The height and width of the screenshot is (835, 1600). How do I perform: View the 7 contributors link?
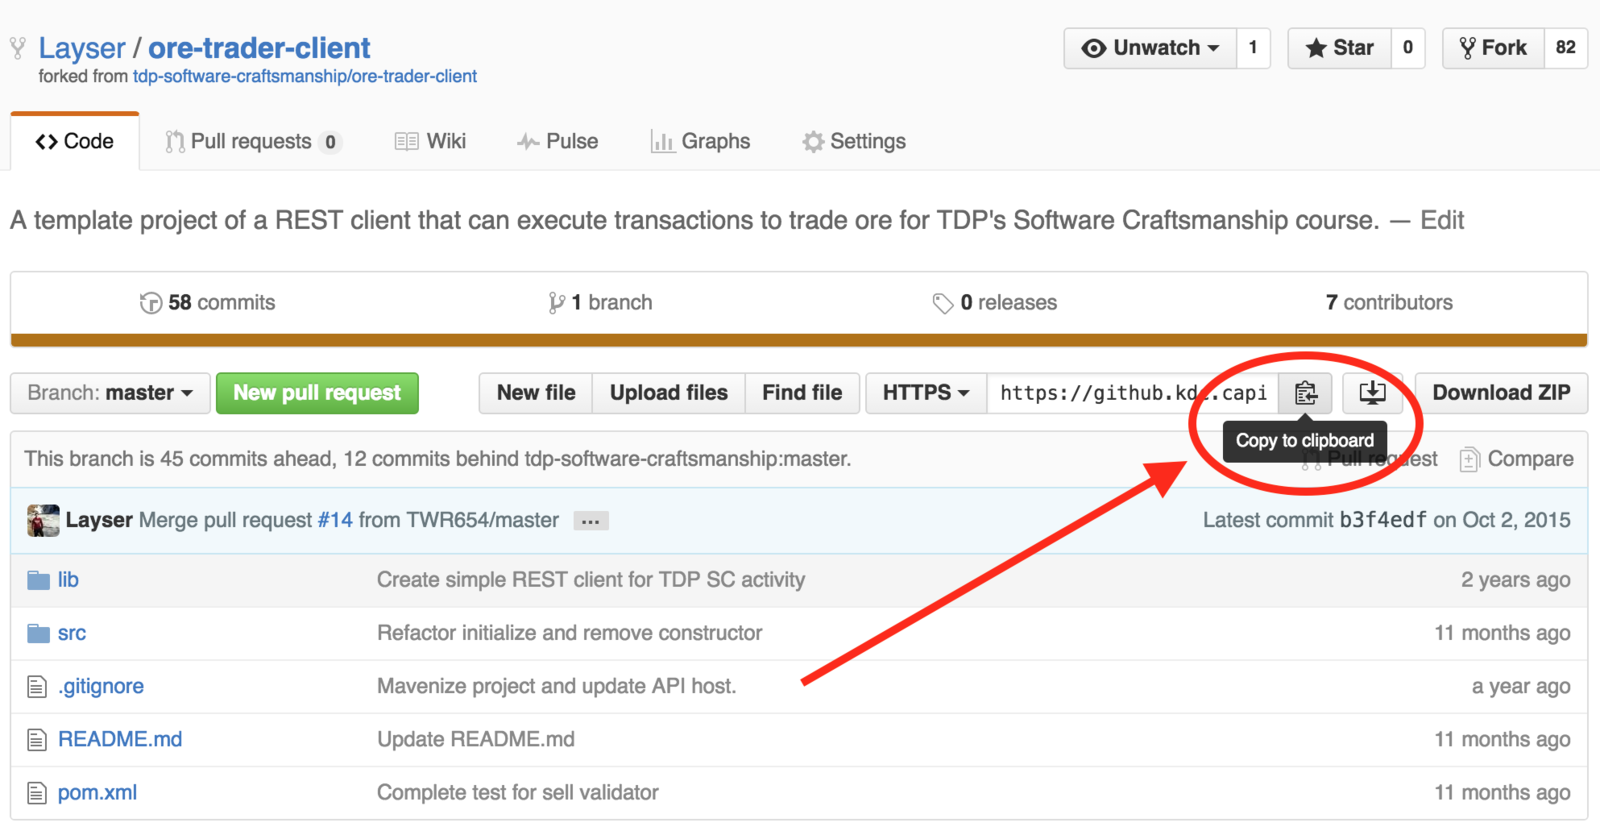coord(1389,303)
